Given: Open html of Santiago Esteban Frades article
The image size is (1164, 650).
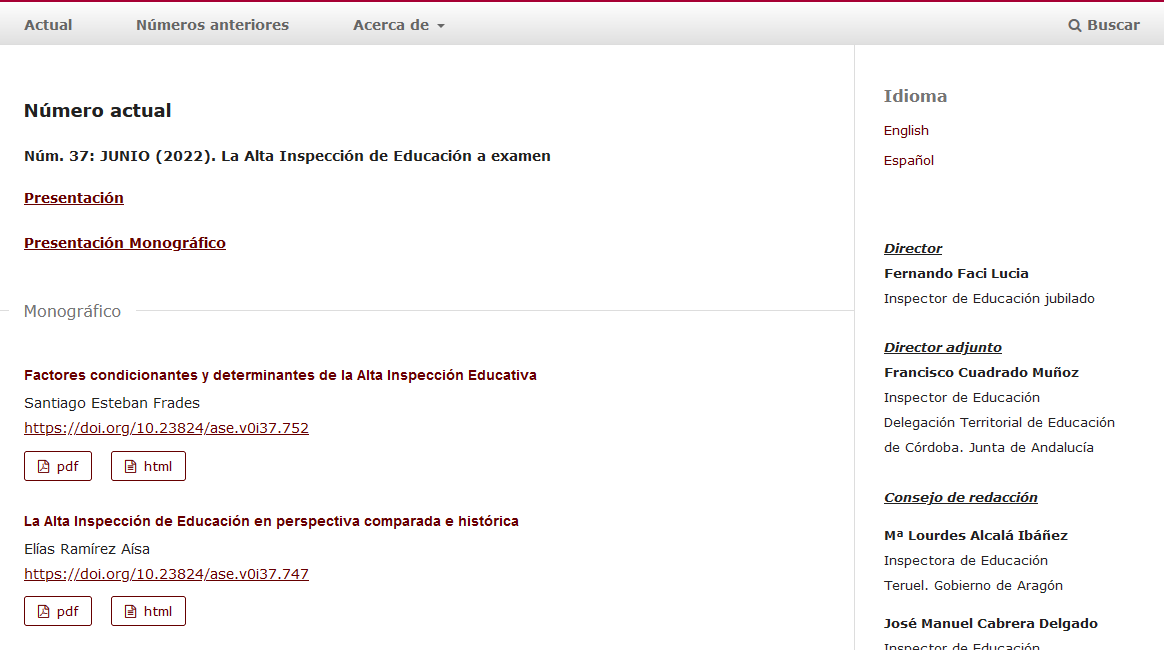Looking at the screenshot, I should click(148, 466).
